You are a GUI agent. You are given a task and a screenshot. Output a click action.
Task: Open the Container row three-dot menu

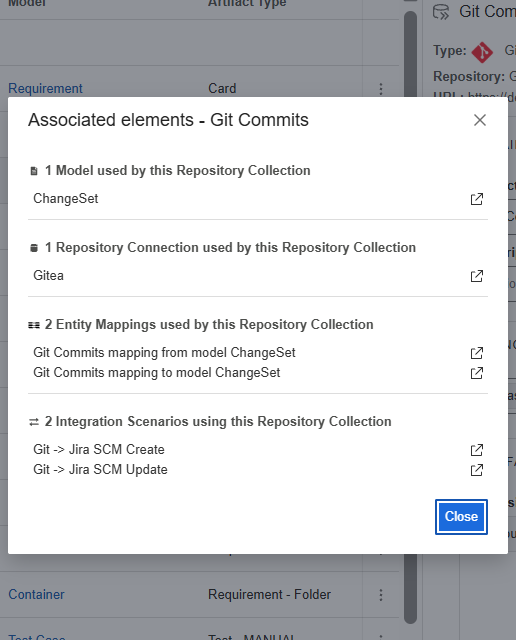click(381, 595)
